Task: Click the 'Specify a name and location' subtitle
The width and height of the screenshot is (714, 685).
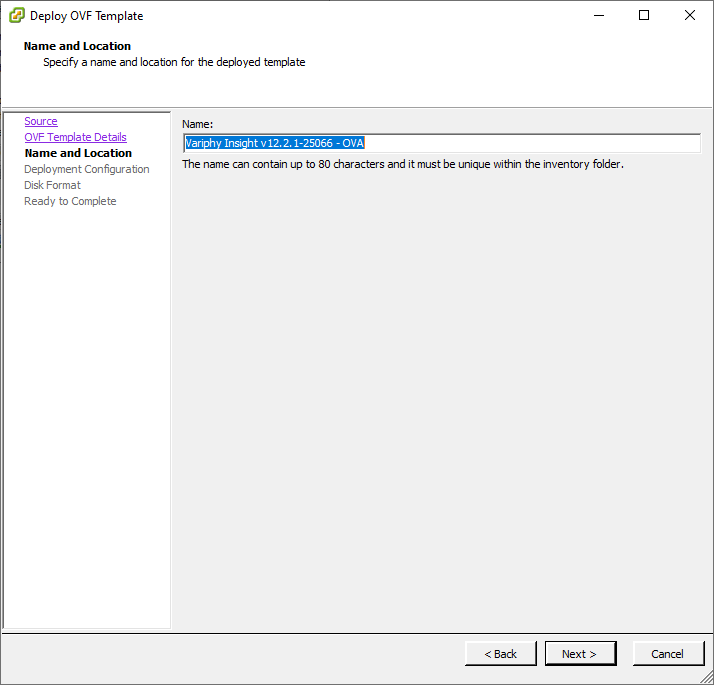Action: pos(174,62)
